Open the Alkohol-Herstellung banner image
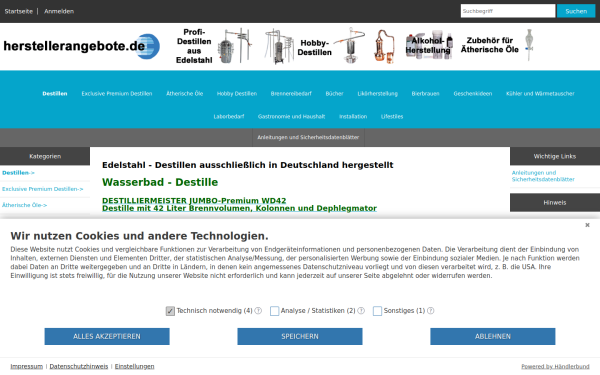Viewport: 600px width, 375px height. [429, 46]
